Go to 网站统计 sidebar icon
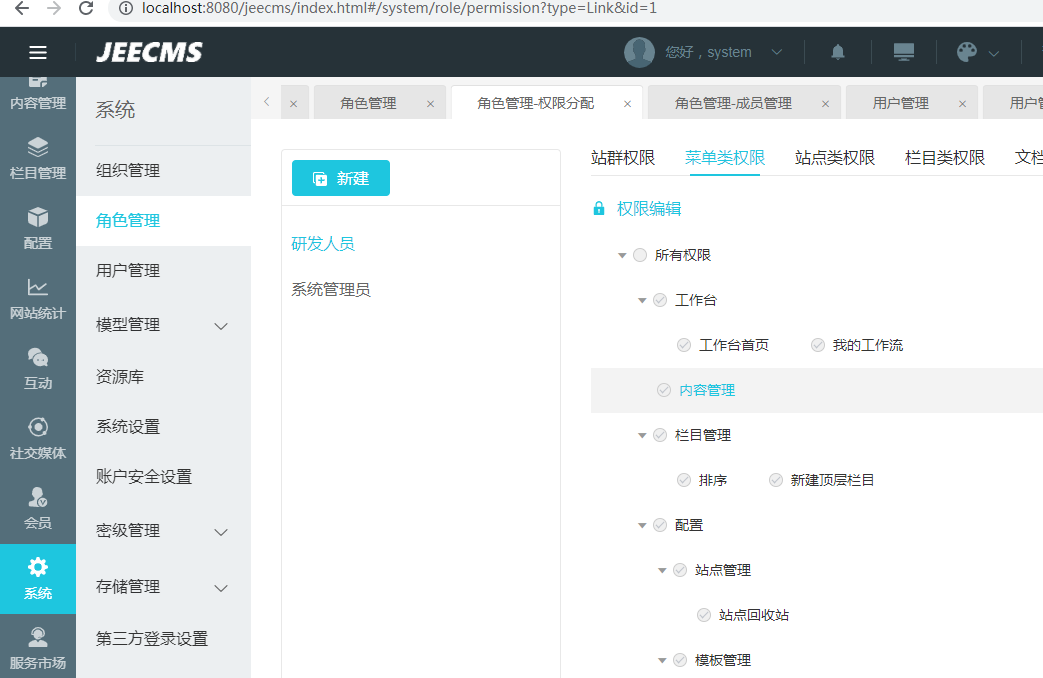This screenshot has width=1043, height=678. tap(38, 298)
